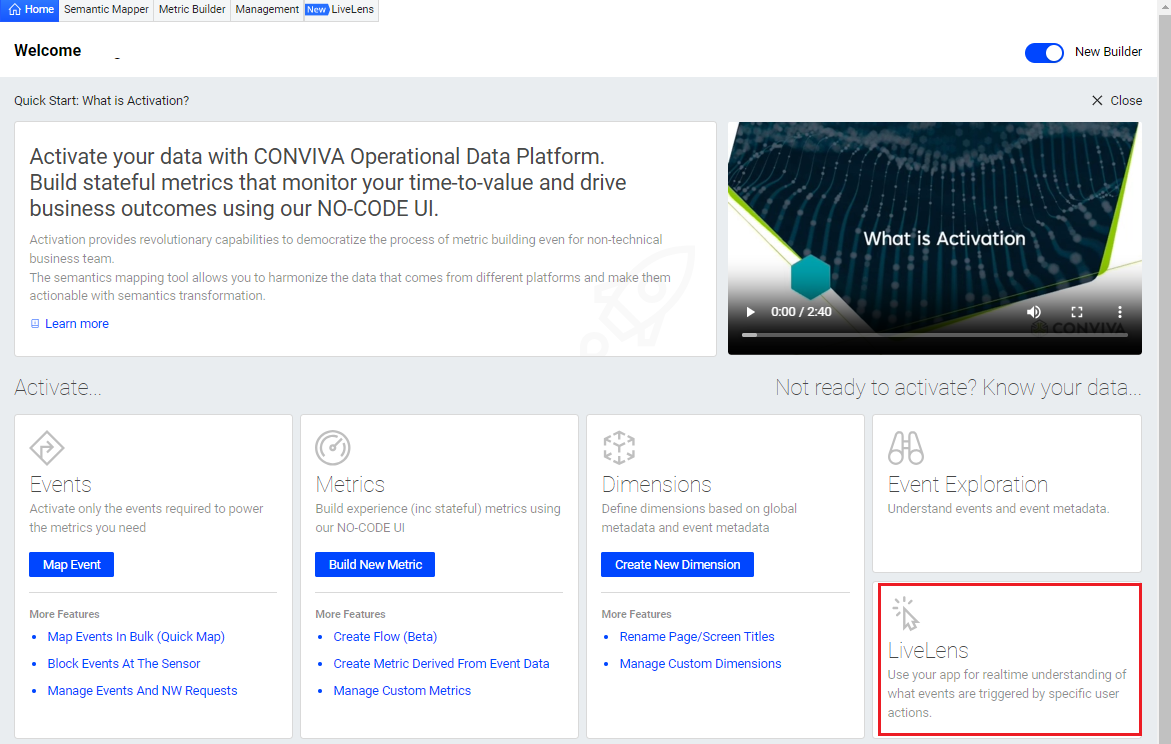The image size is (1171, 744).
Task: Click the Build New Metric button
Action: pos(375,565)
